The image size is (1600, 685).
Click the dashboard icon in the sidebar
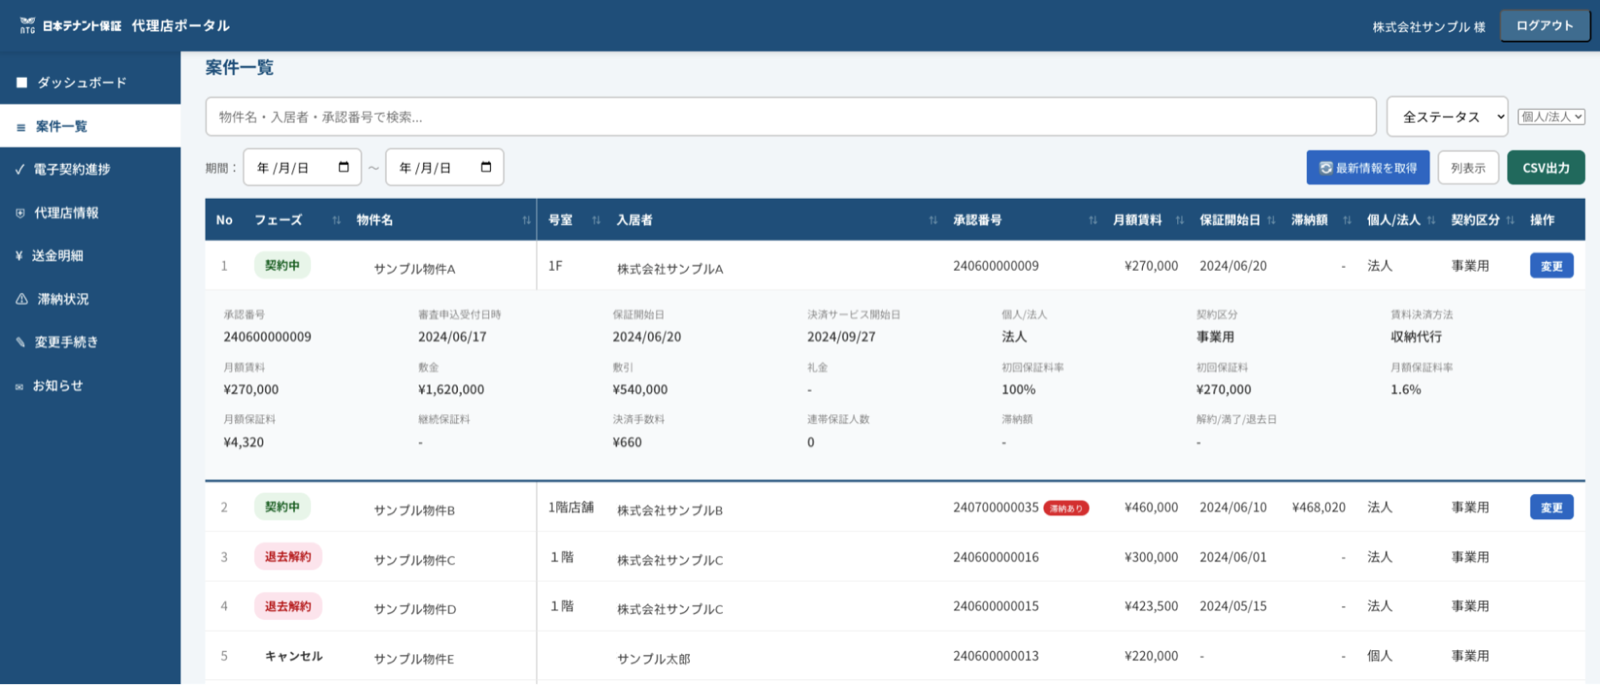tap(22, 83)
